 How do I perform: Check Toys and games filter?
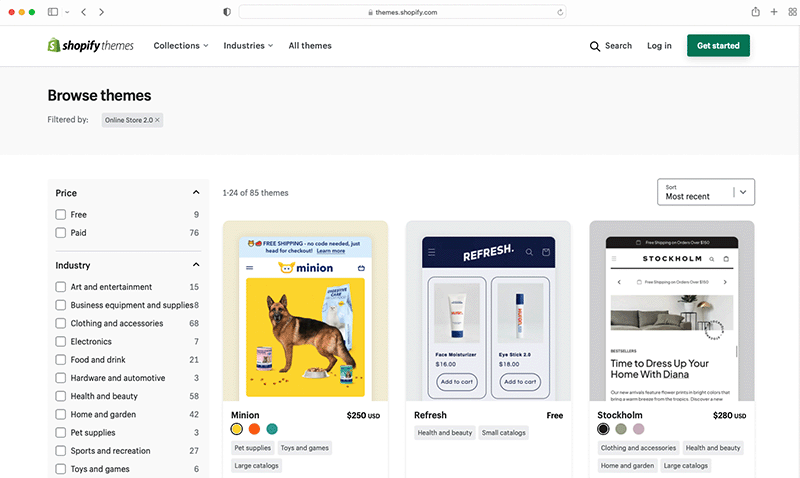[61, 469]
